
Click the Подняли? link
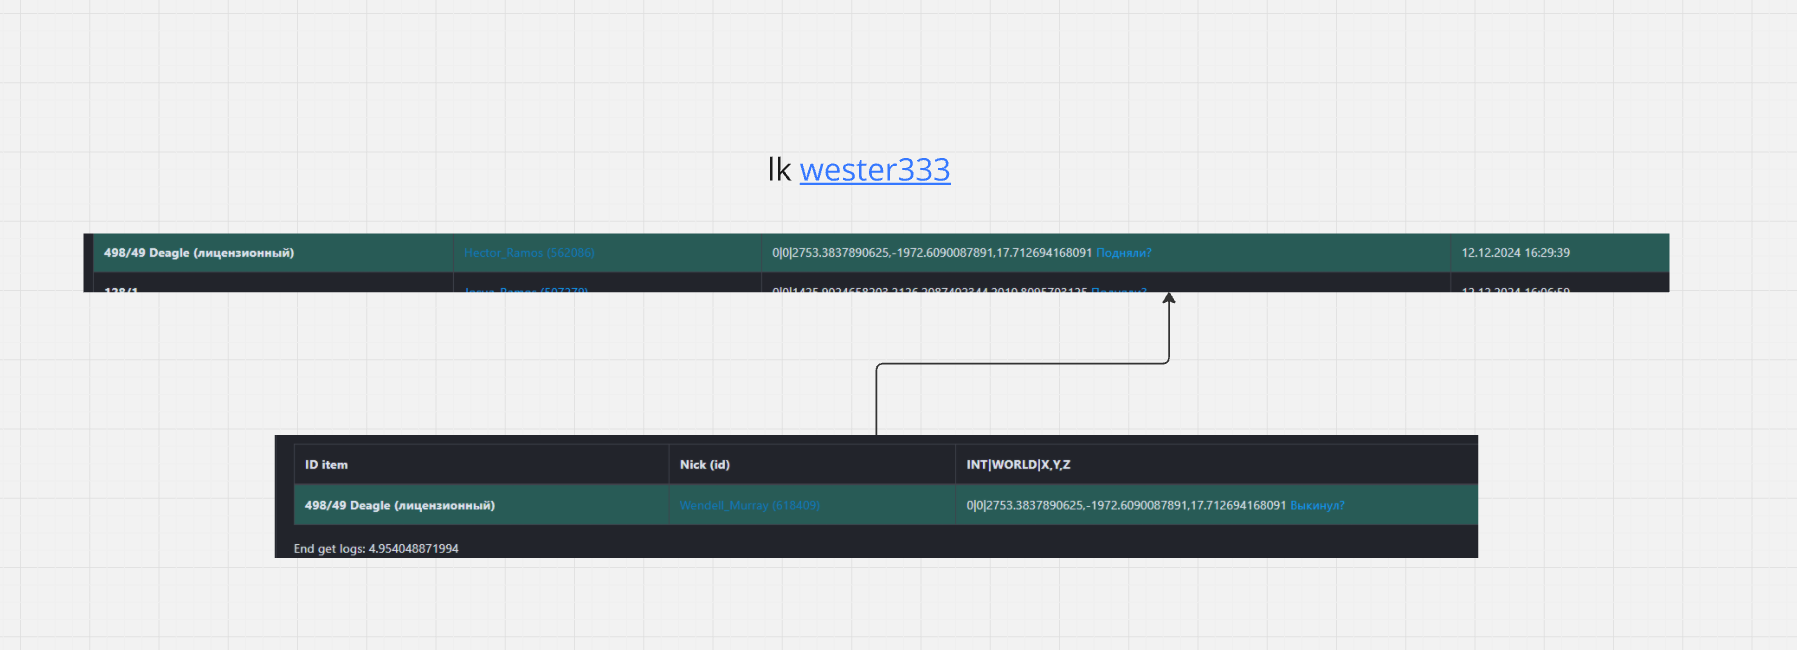coord(1123,253)
